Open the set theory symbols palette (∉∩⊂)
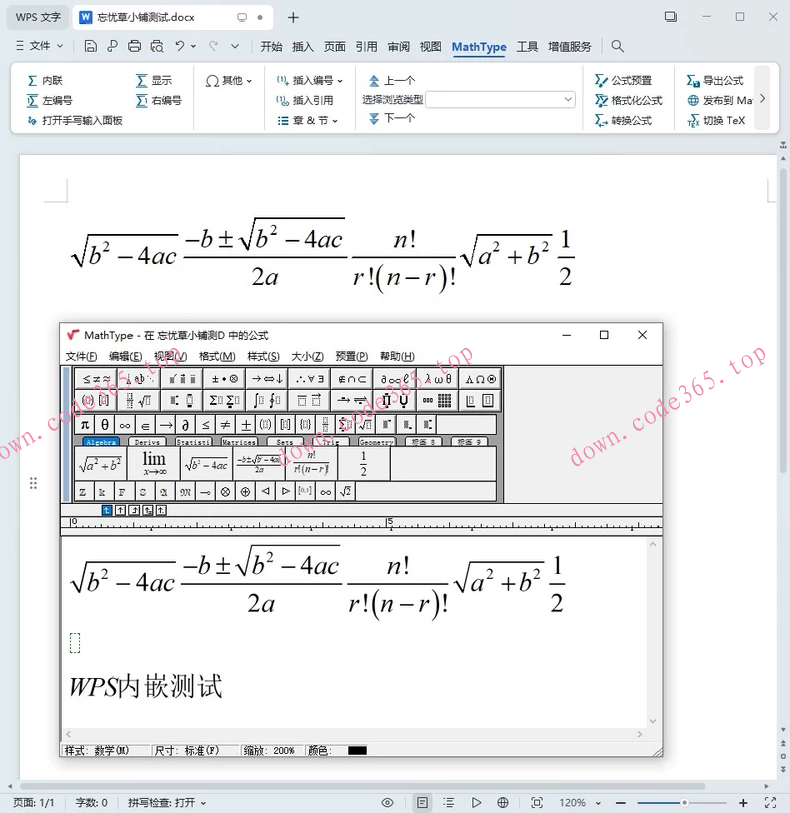Viewport: 790px width, 813px height. click(x=352, y=379)
